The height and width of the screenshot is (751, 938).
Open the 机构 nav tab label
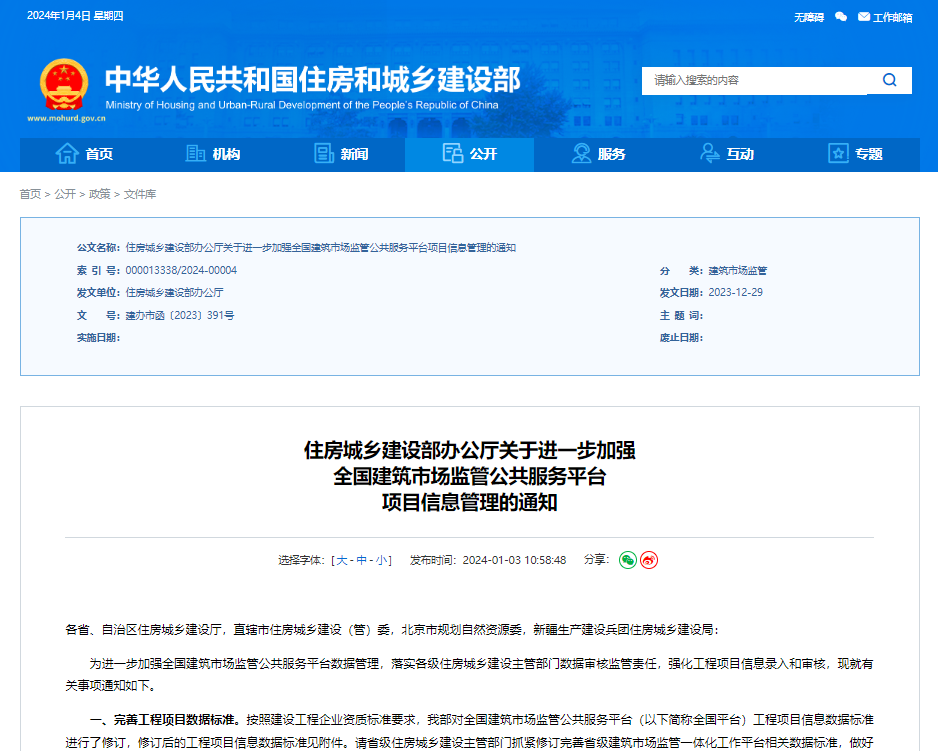point(227,154)
